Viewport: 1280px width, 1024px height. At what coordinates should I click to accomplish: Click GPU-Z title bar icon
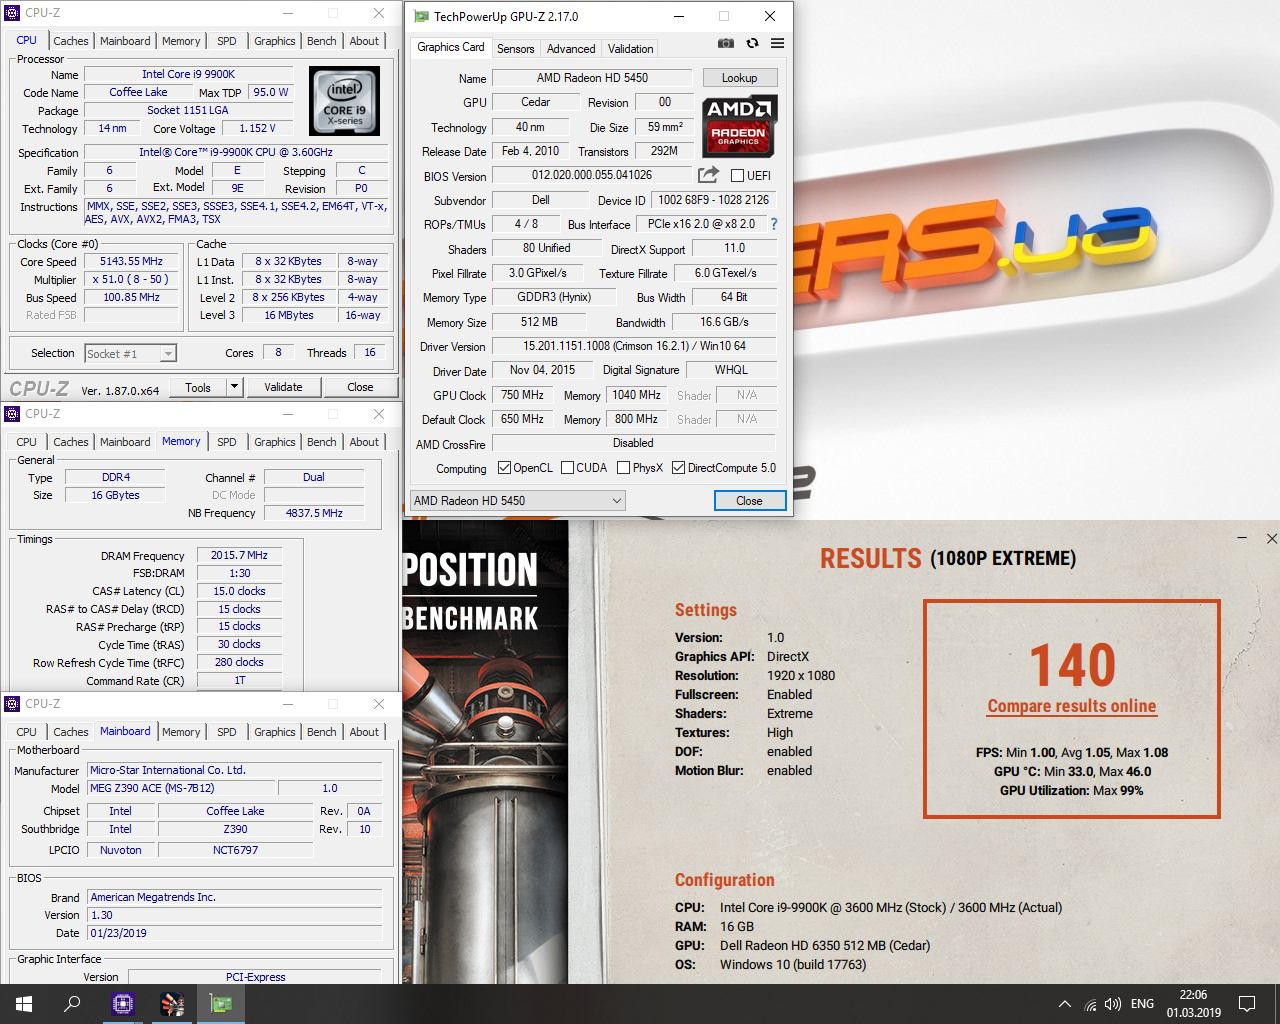tap(421, 16)
